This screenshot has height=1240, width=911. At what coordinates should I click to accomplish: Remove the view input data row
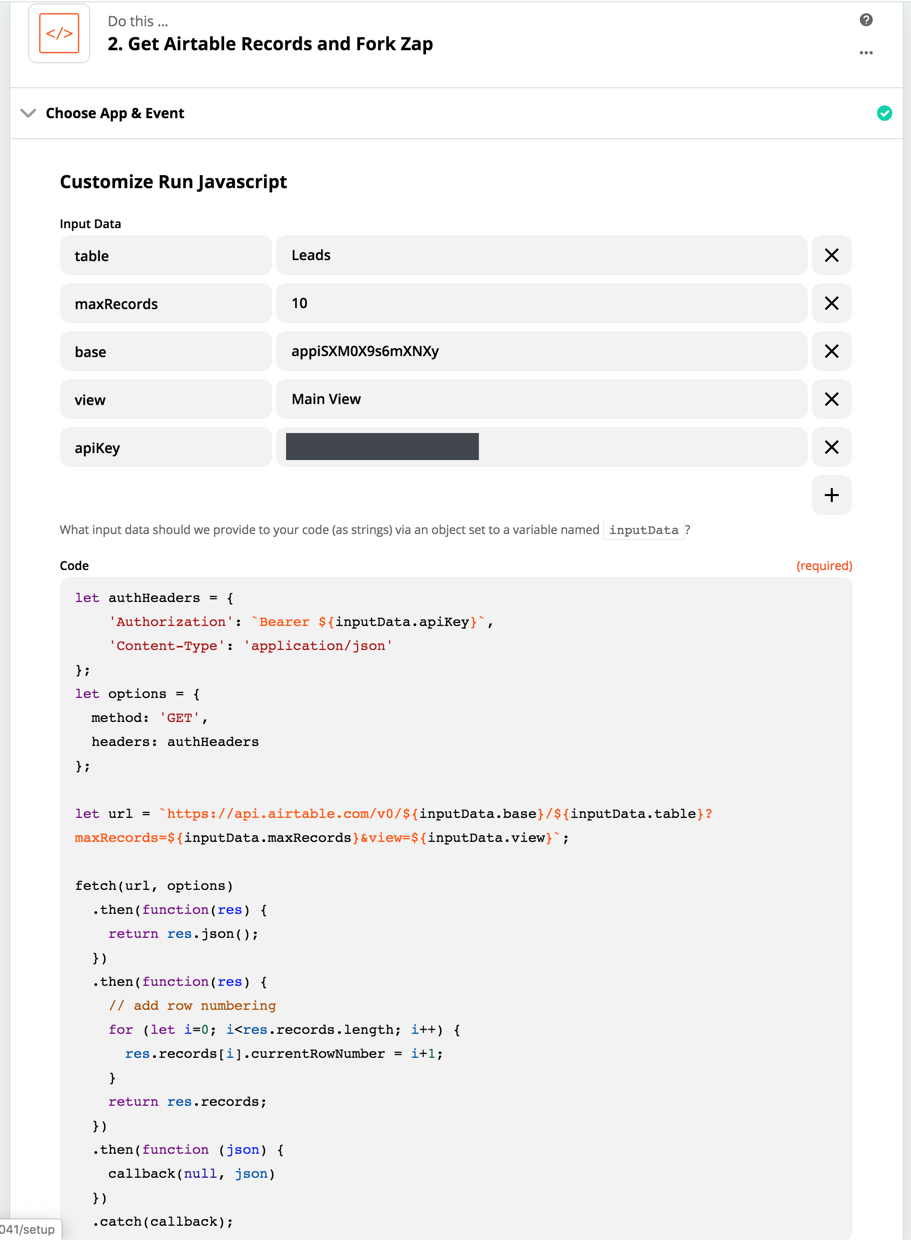click(x=831, y=399)
